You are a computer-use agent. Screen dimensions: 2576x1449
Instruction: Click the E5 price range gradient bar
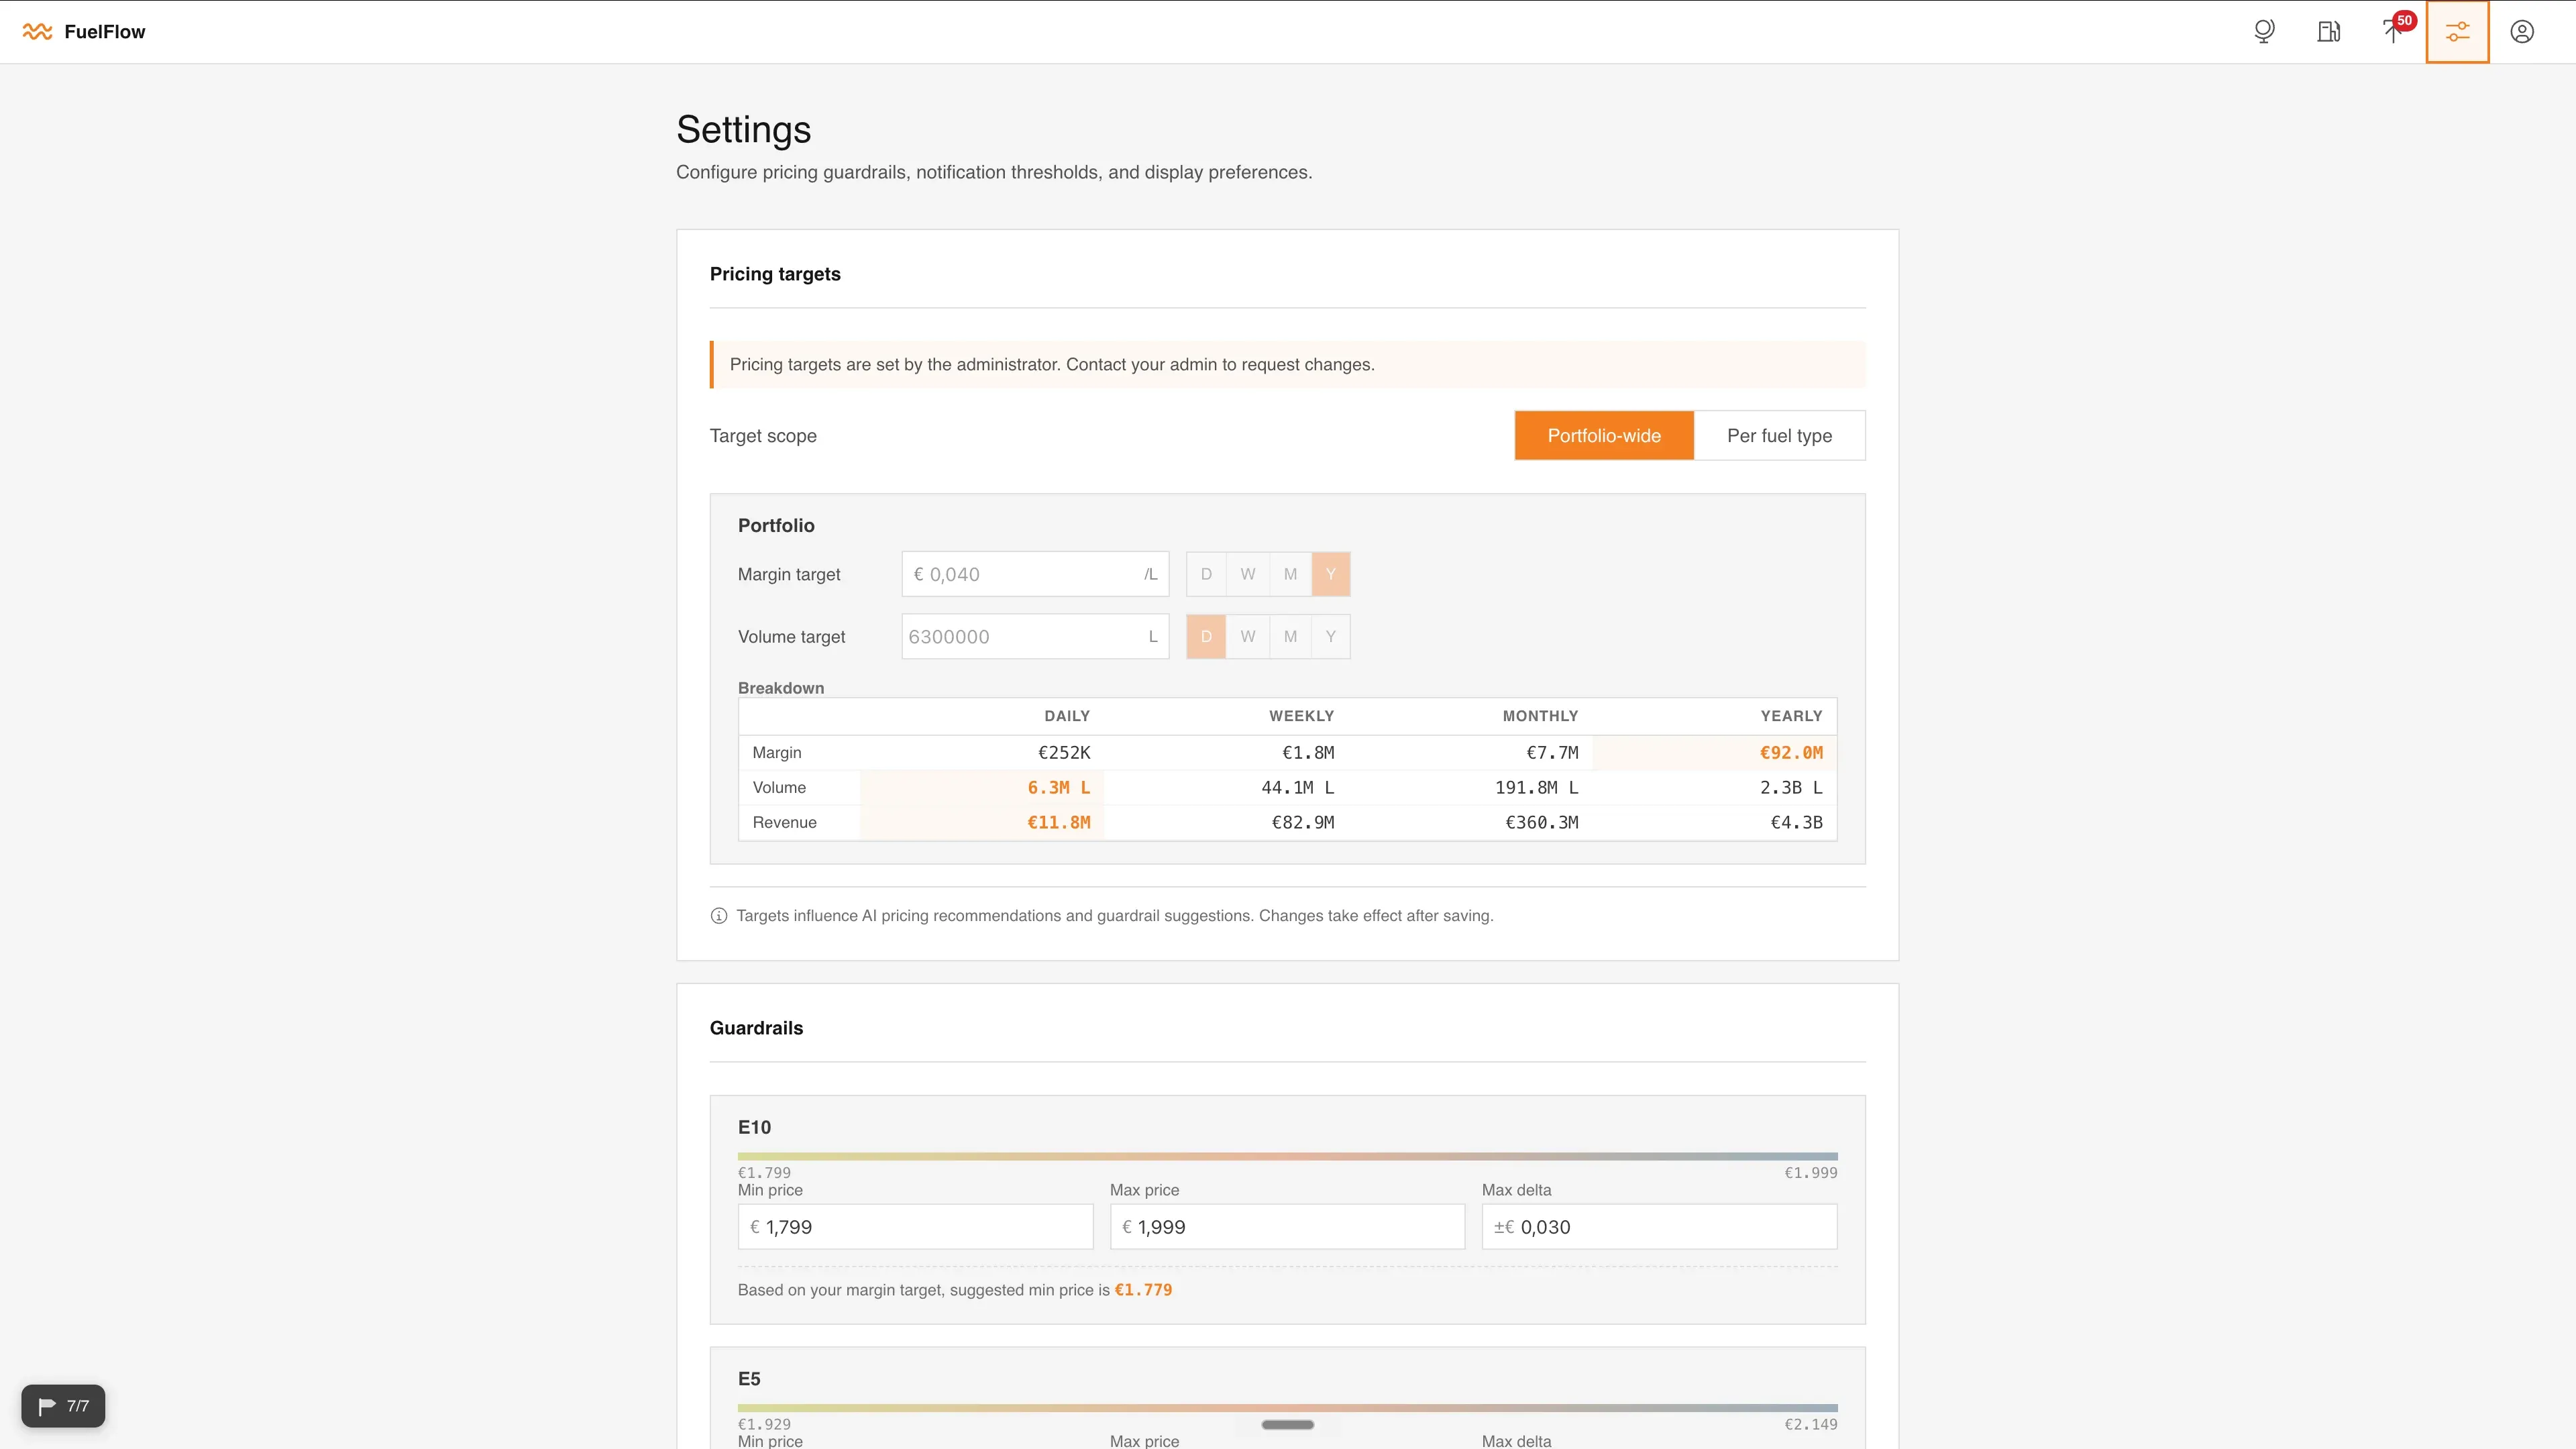[x=1287, y=1408]
